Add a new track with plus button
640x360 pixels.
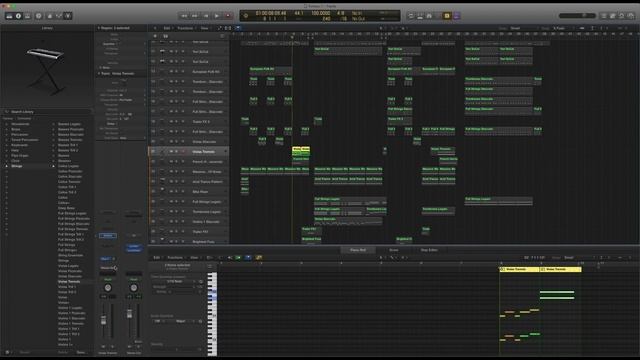pyautogui.click(x=155, y=36)
